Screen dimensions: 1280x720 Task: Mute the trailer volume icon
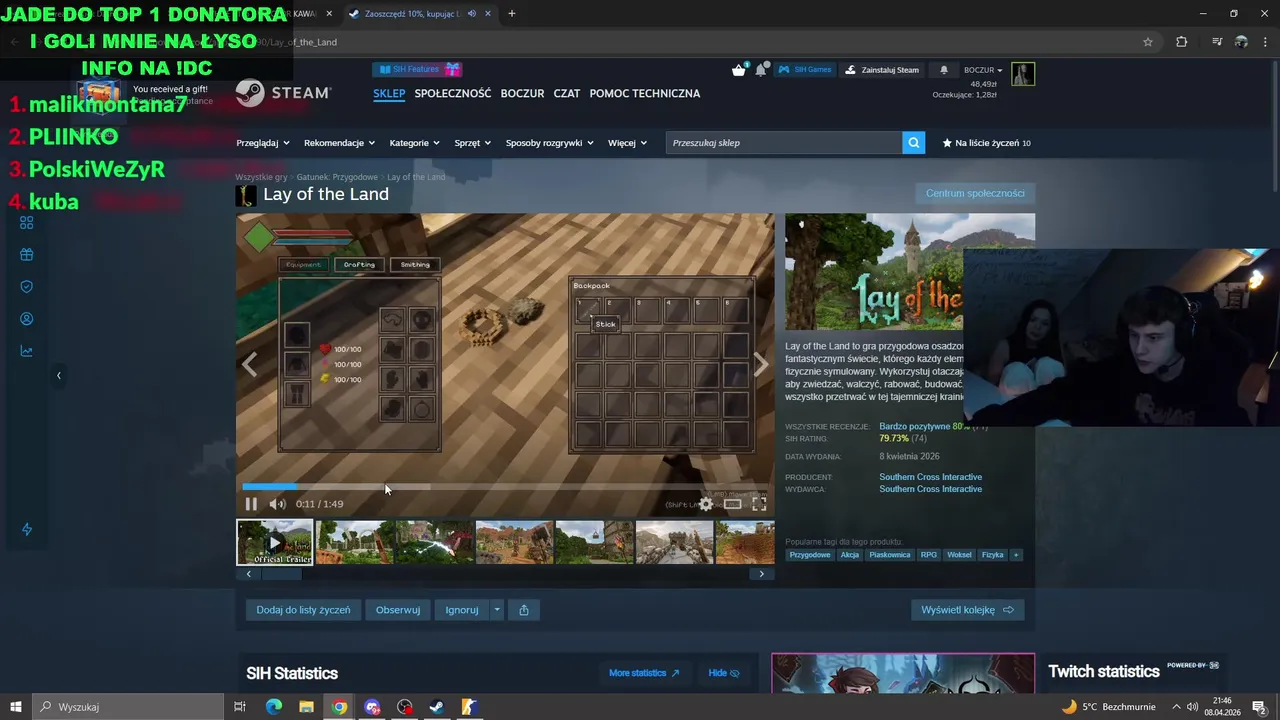pos(277,504)
